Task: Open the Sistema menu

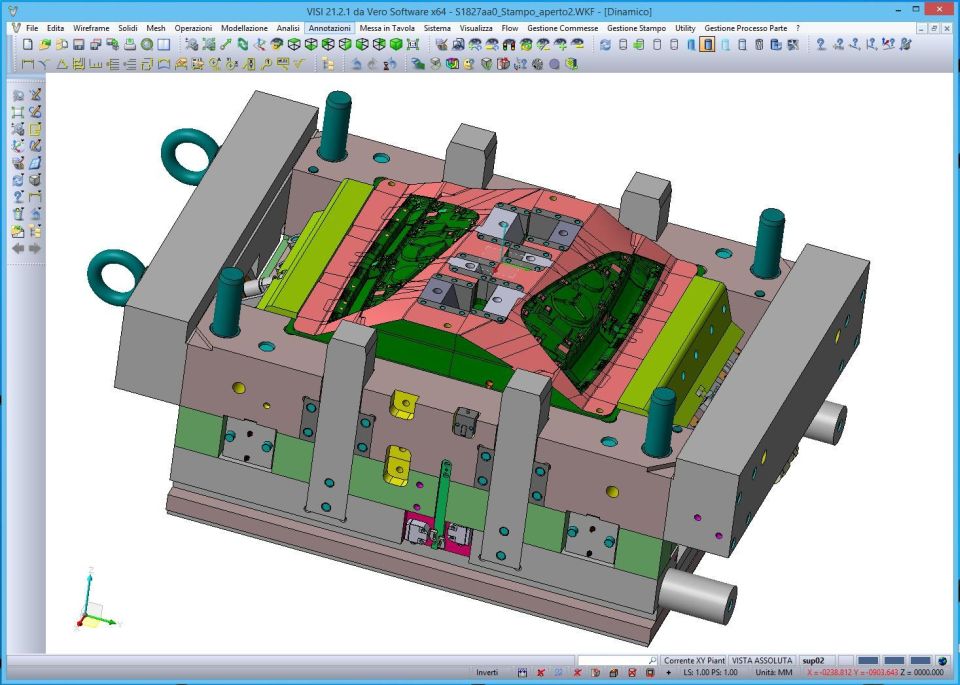Action: [437, 28]
